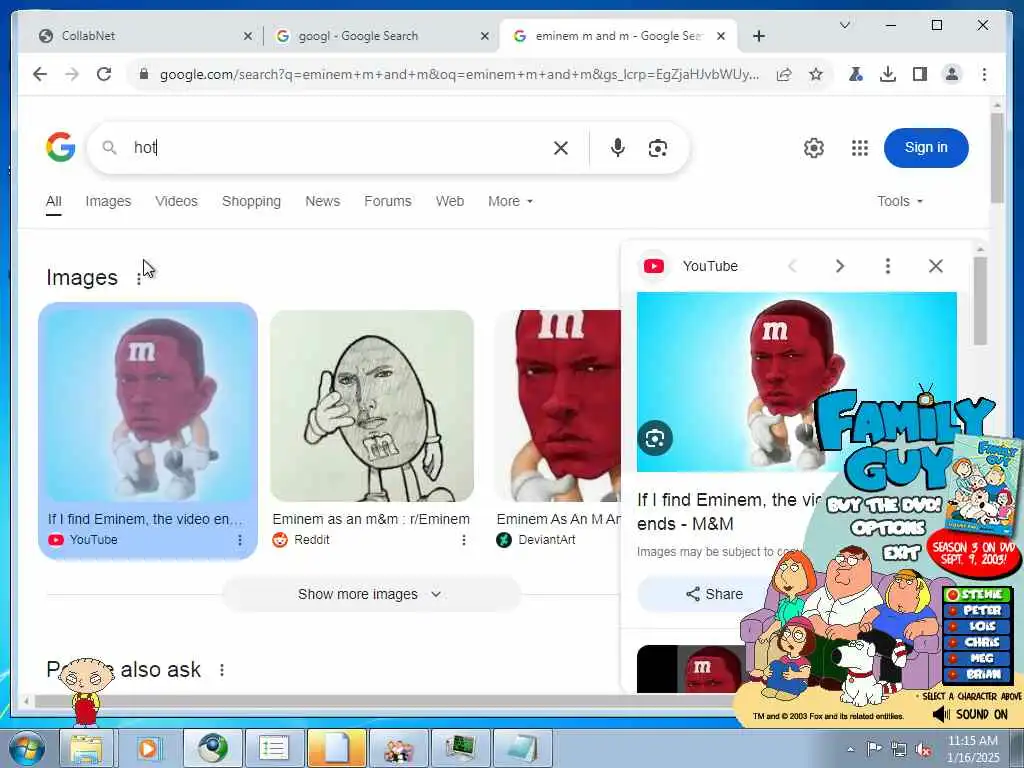
Task: Select the Web search filter
Action: (x=450, y=201)
